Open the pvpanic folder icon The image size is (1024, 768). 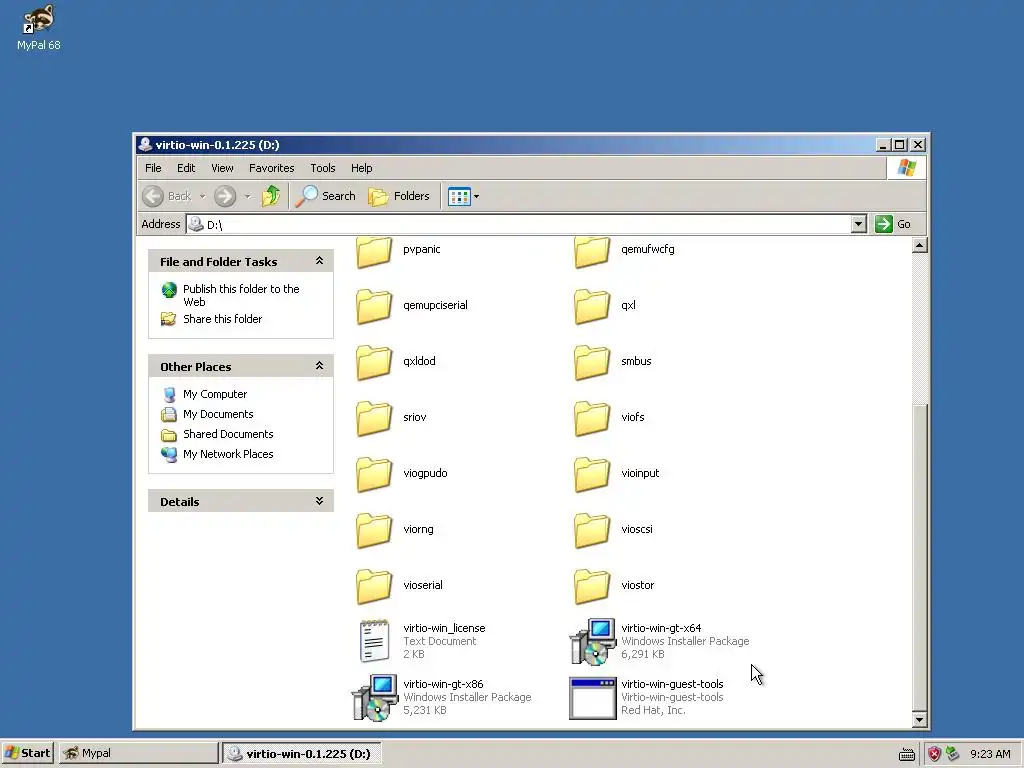coord(374,252)
